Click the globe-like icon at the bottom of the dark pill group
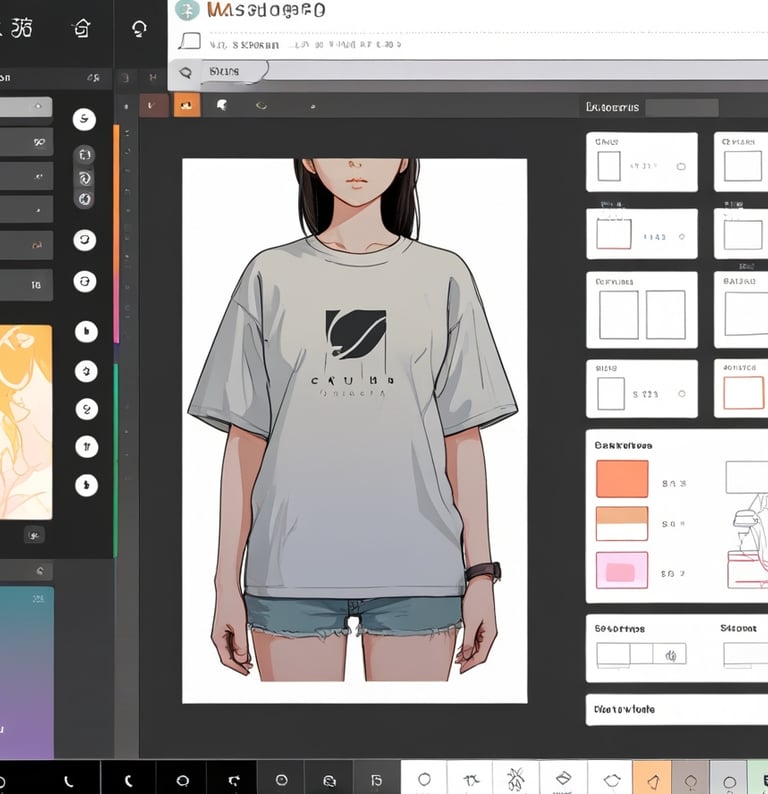Viewport: 768px width, 794px height. click(85, 199)
